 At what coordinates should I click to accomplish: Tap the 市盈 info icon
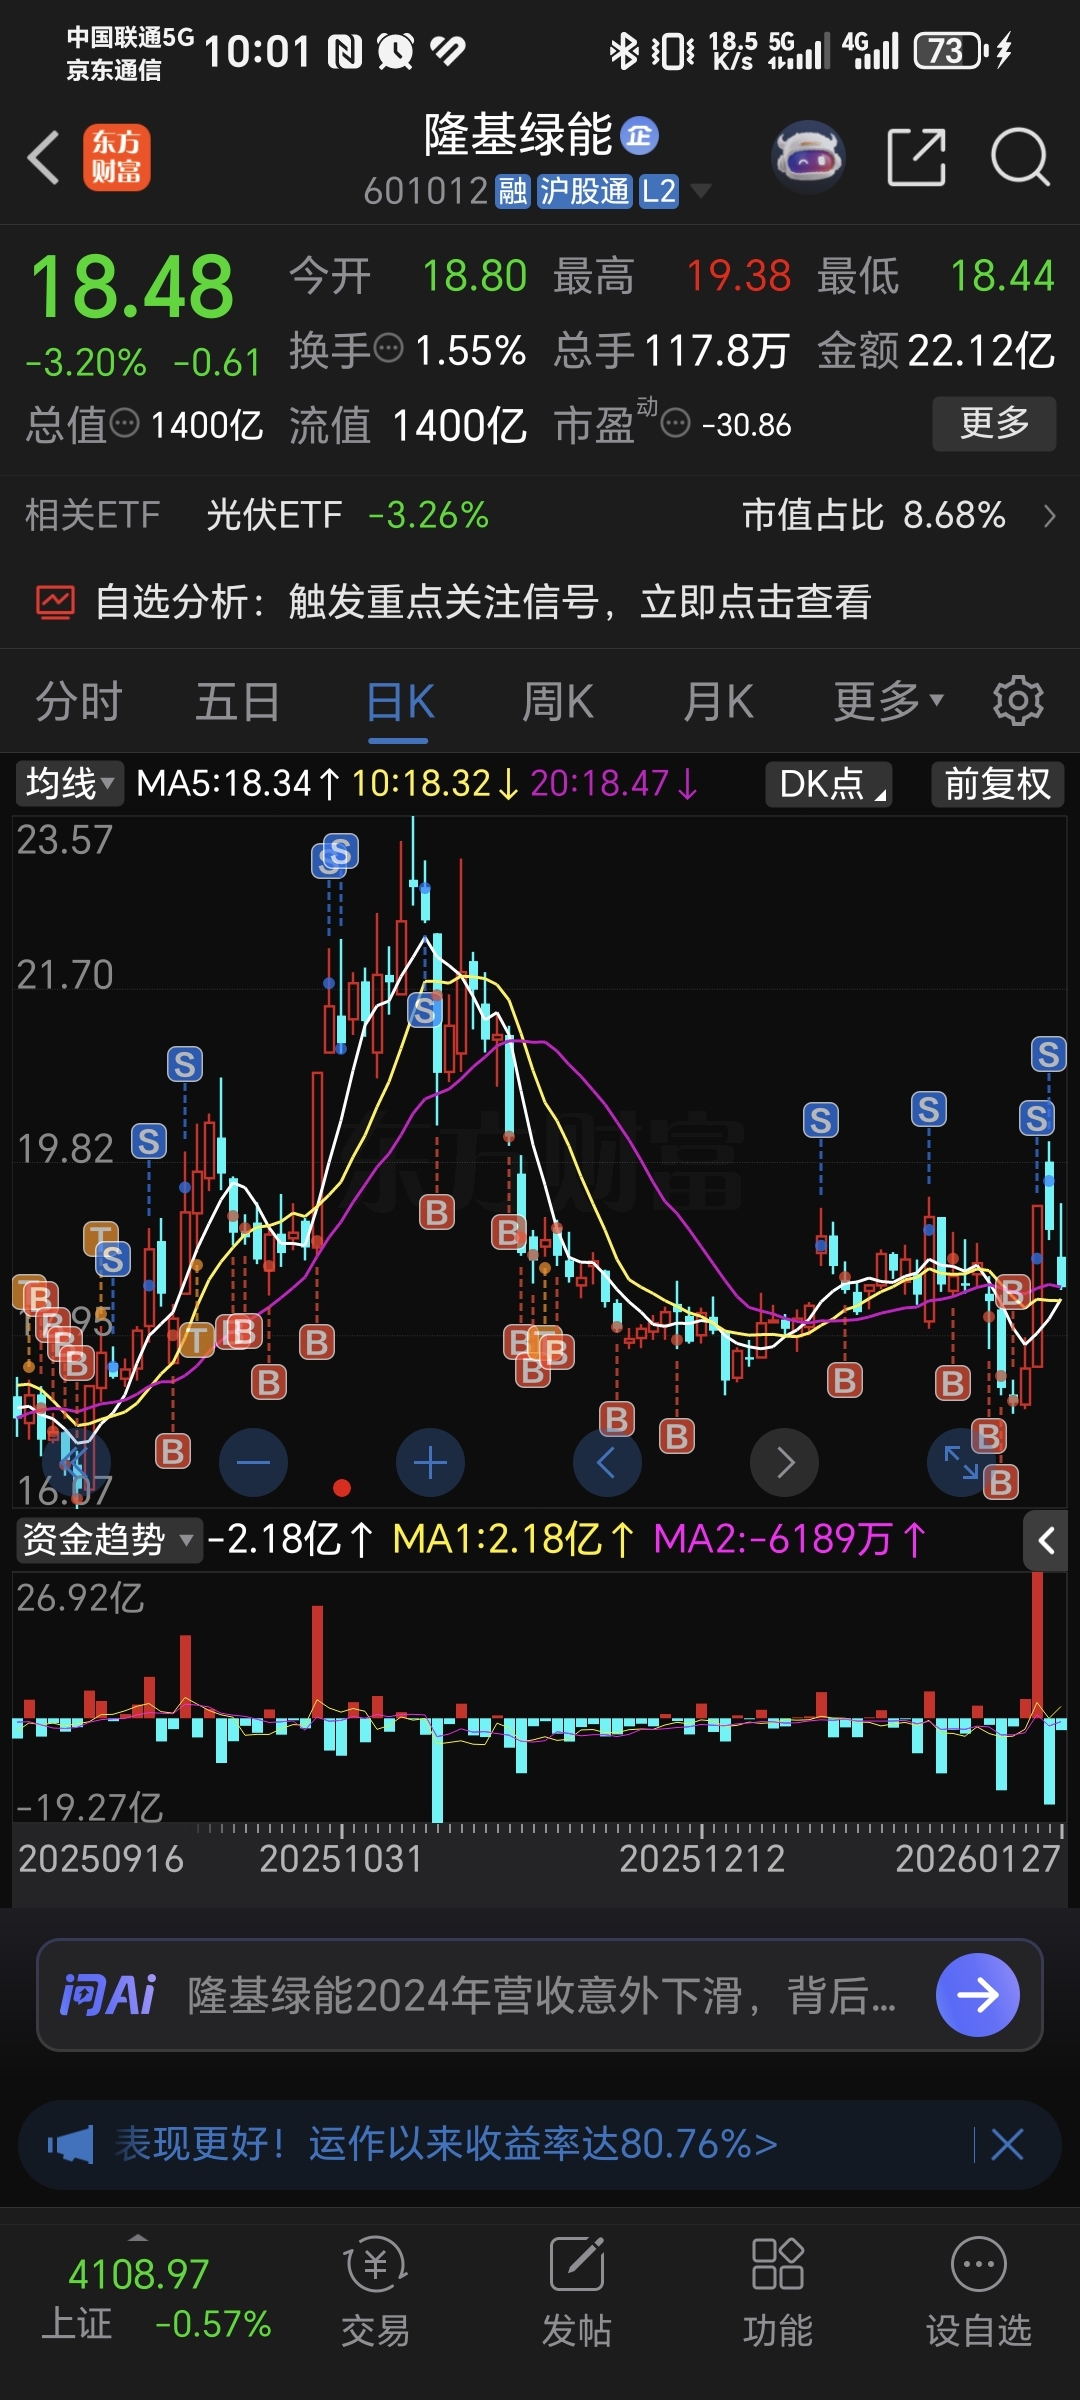676,424
